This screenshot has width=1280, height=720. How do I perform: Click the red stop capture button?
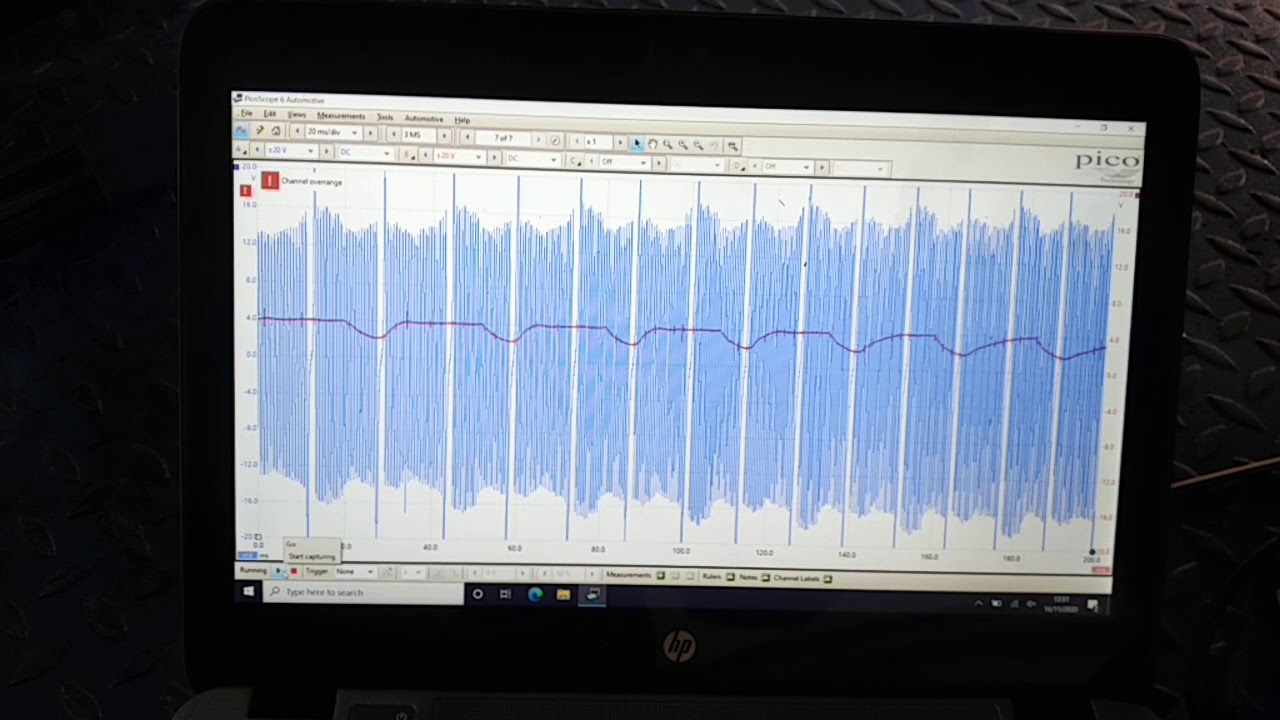pyautogui.click(x=294, y=570)
